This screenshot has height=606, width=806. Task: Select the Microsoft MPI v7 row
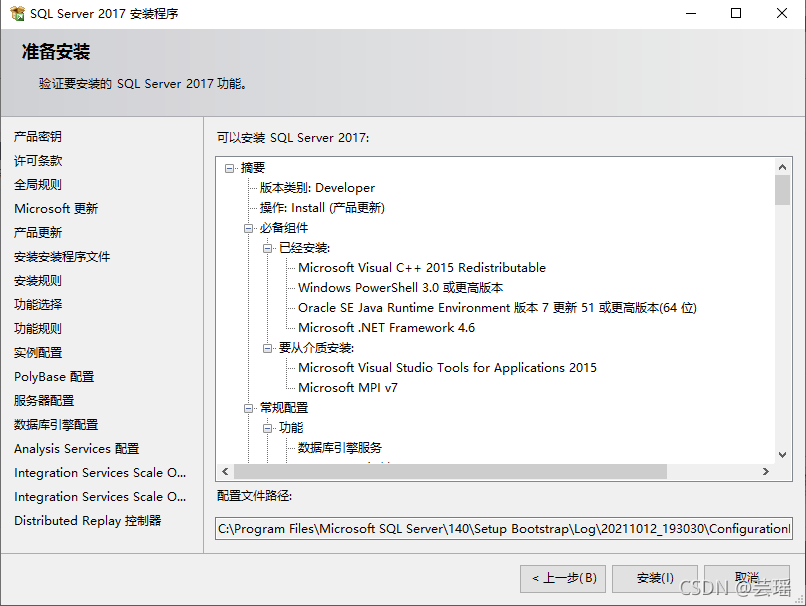click(348, 388)
